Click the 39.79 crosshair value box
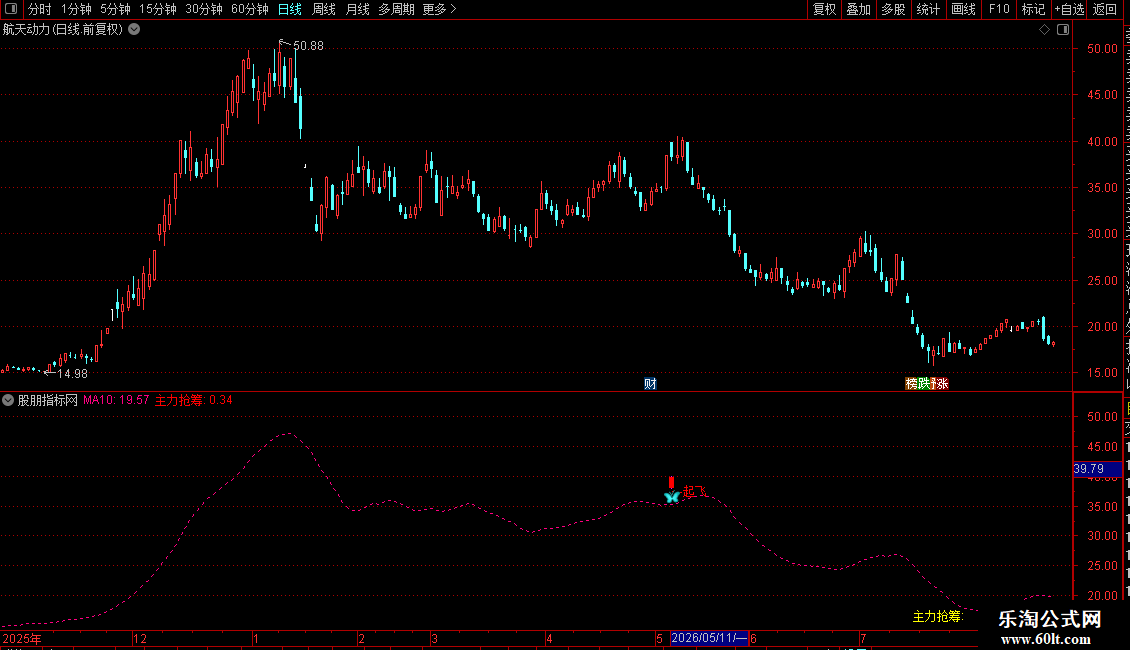 point(1097,469)
